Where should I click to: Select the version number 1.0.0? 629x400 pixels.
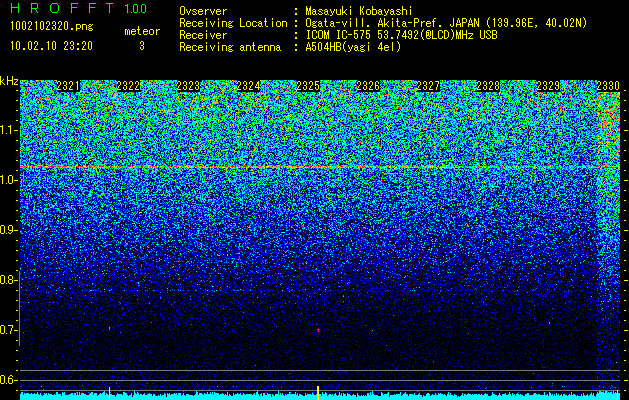tap(136, 8)
